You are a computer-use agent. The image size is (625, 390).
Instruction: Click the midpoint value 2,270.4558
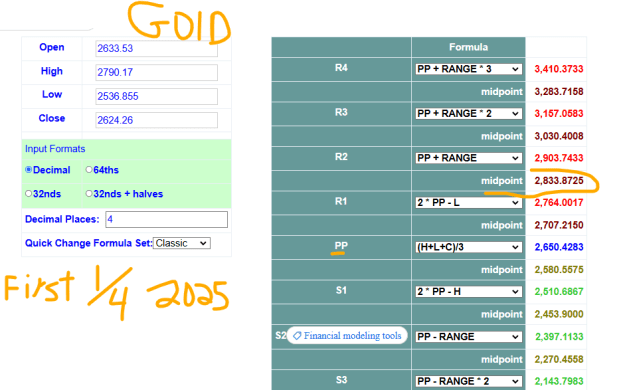pos(559,359)
